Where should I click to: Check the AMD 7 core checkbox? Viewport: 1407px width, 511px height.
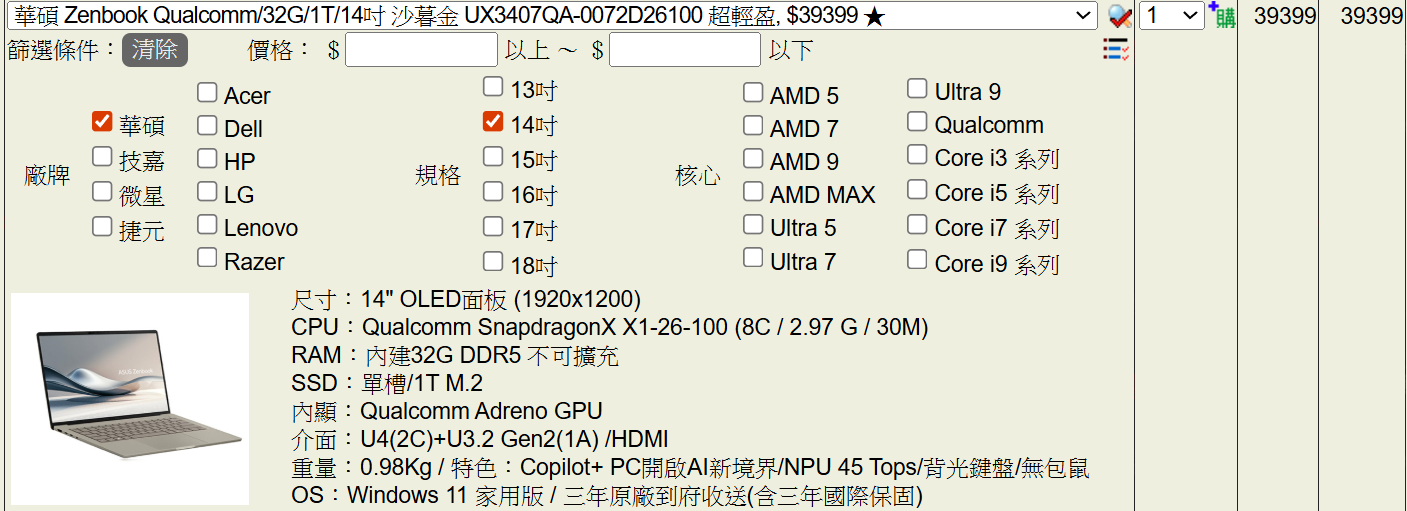pos(753,126)
